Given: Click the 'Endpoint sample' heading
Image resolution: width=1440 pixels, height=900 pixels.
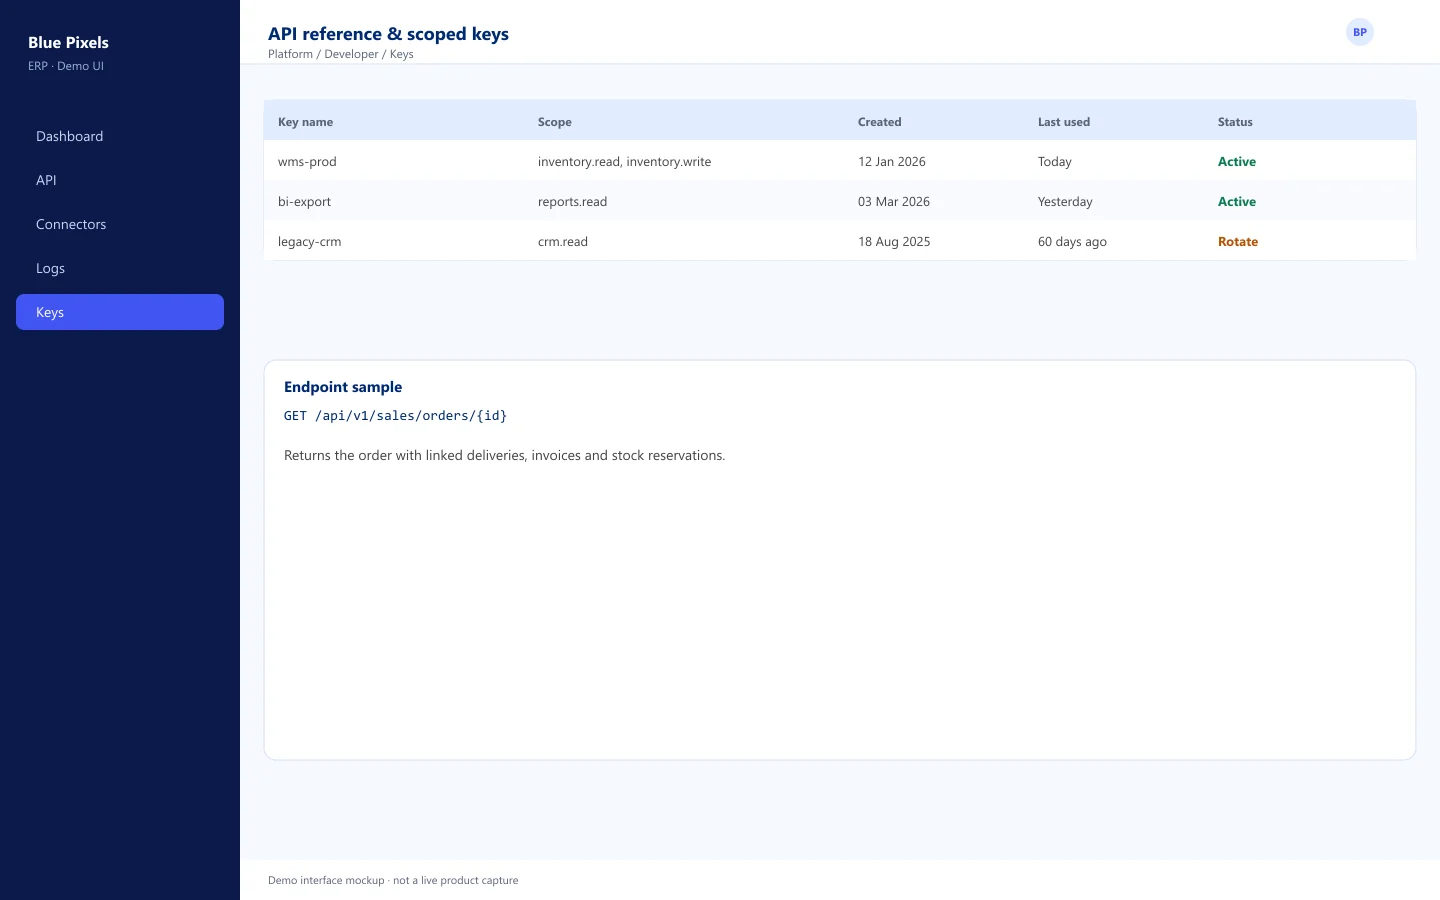Looking at the screenshot, I should click(343, 387).
